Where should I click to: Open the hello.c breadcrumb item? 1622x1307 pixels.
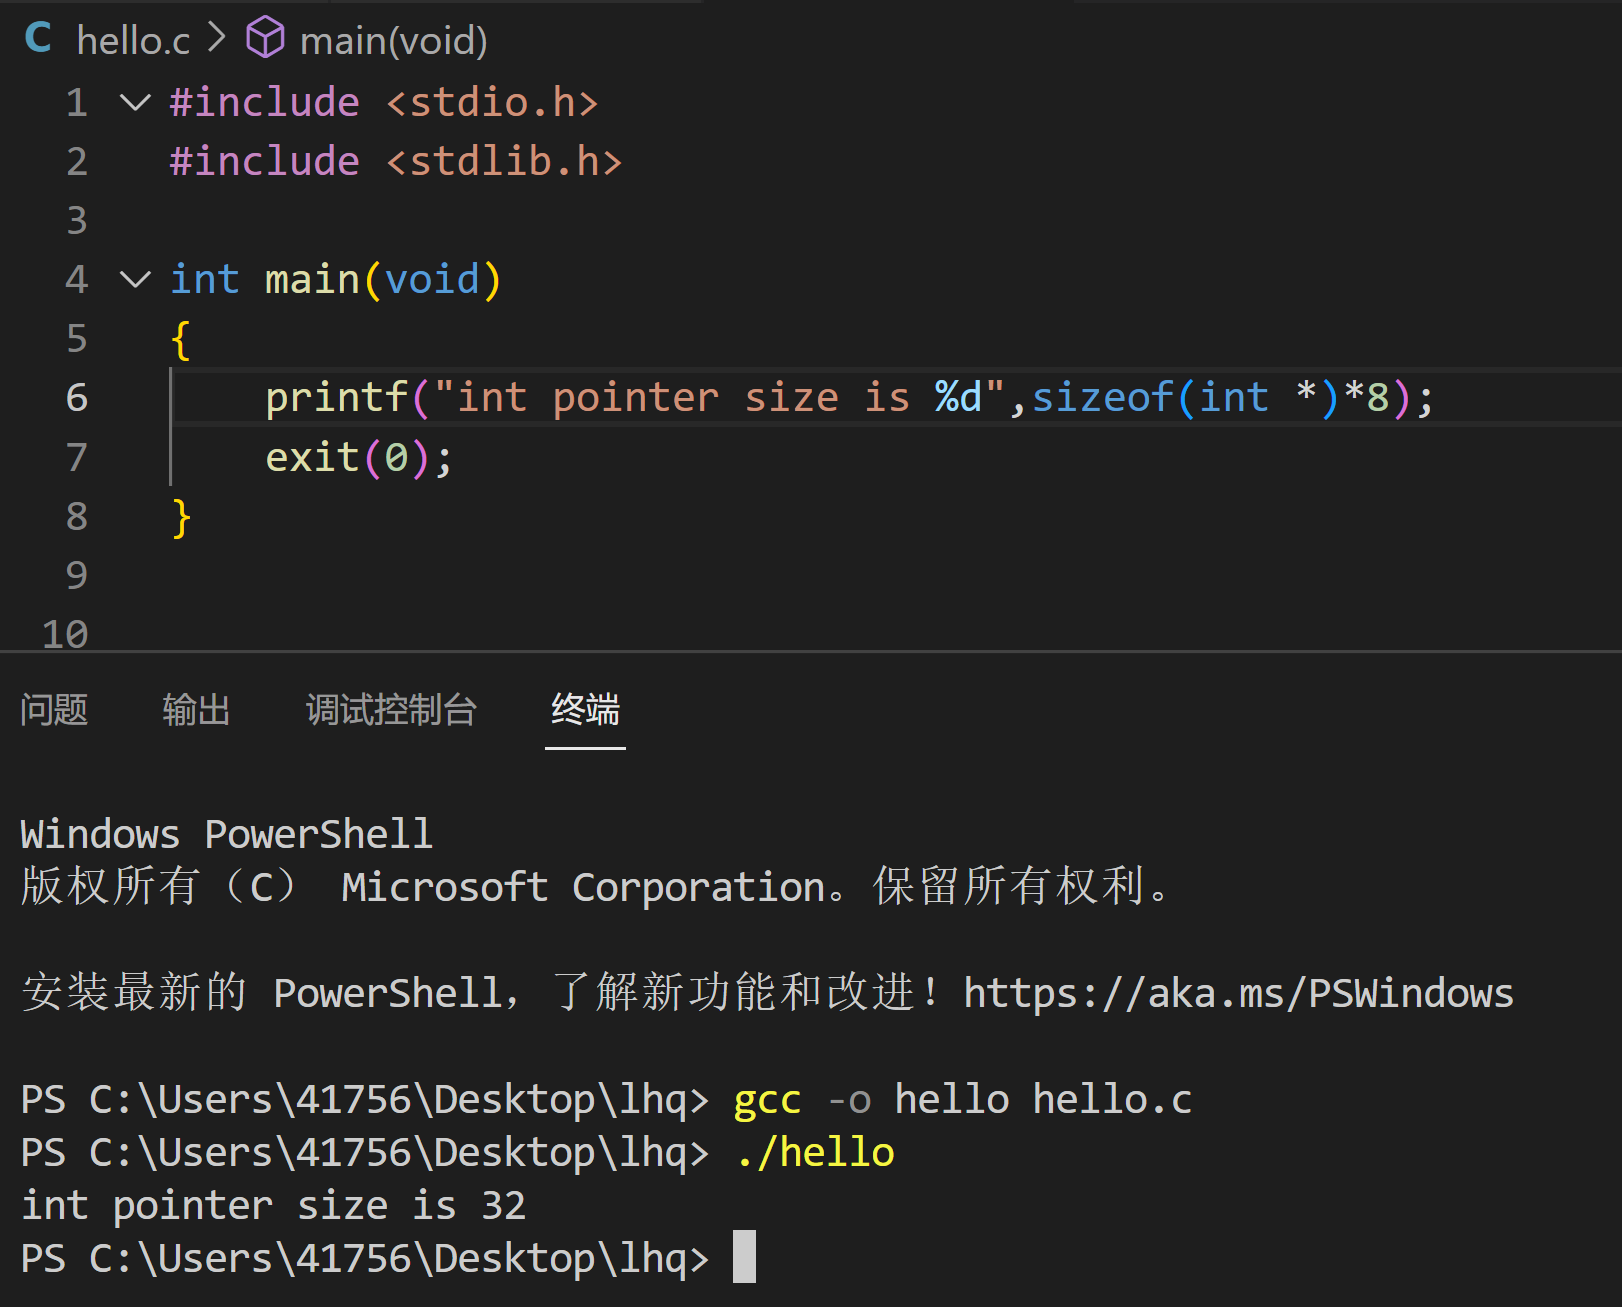133,41
